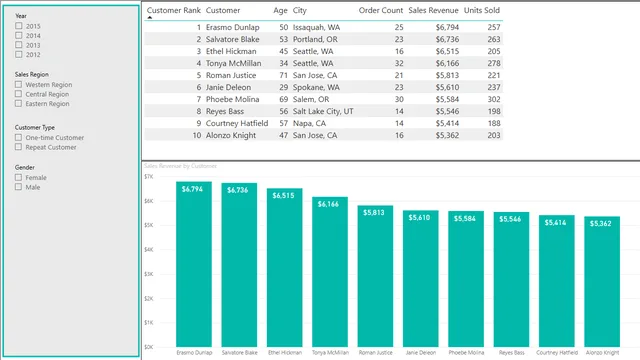Click the Salvatore Blake table cell
The width and height of the screenshot is (640, 360).
[x=232, y=39]
